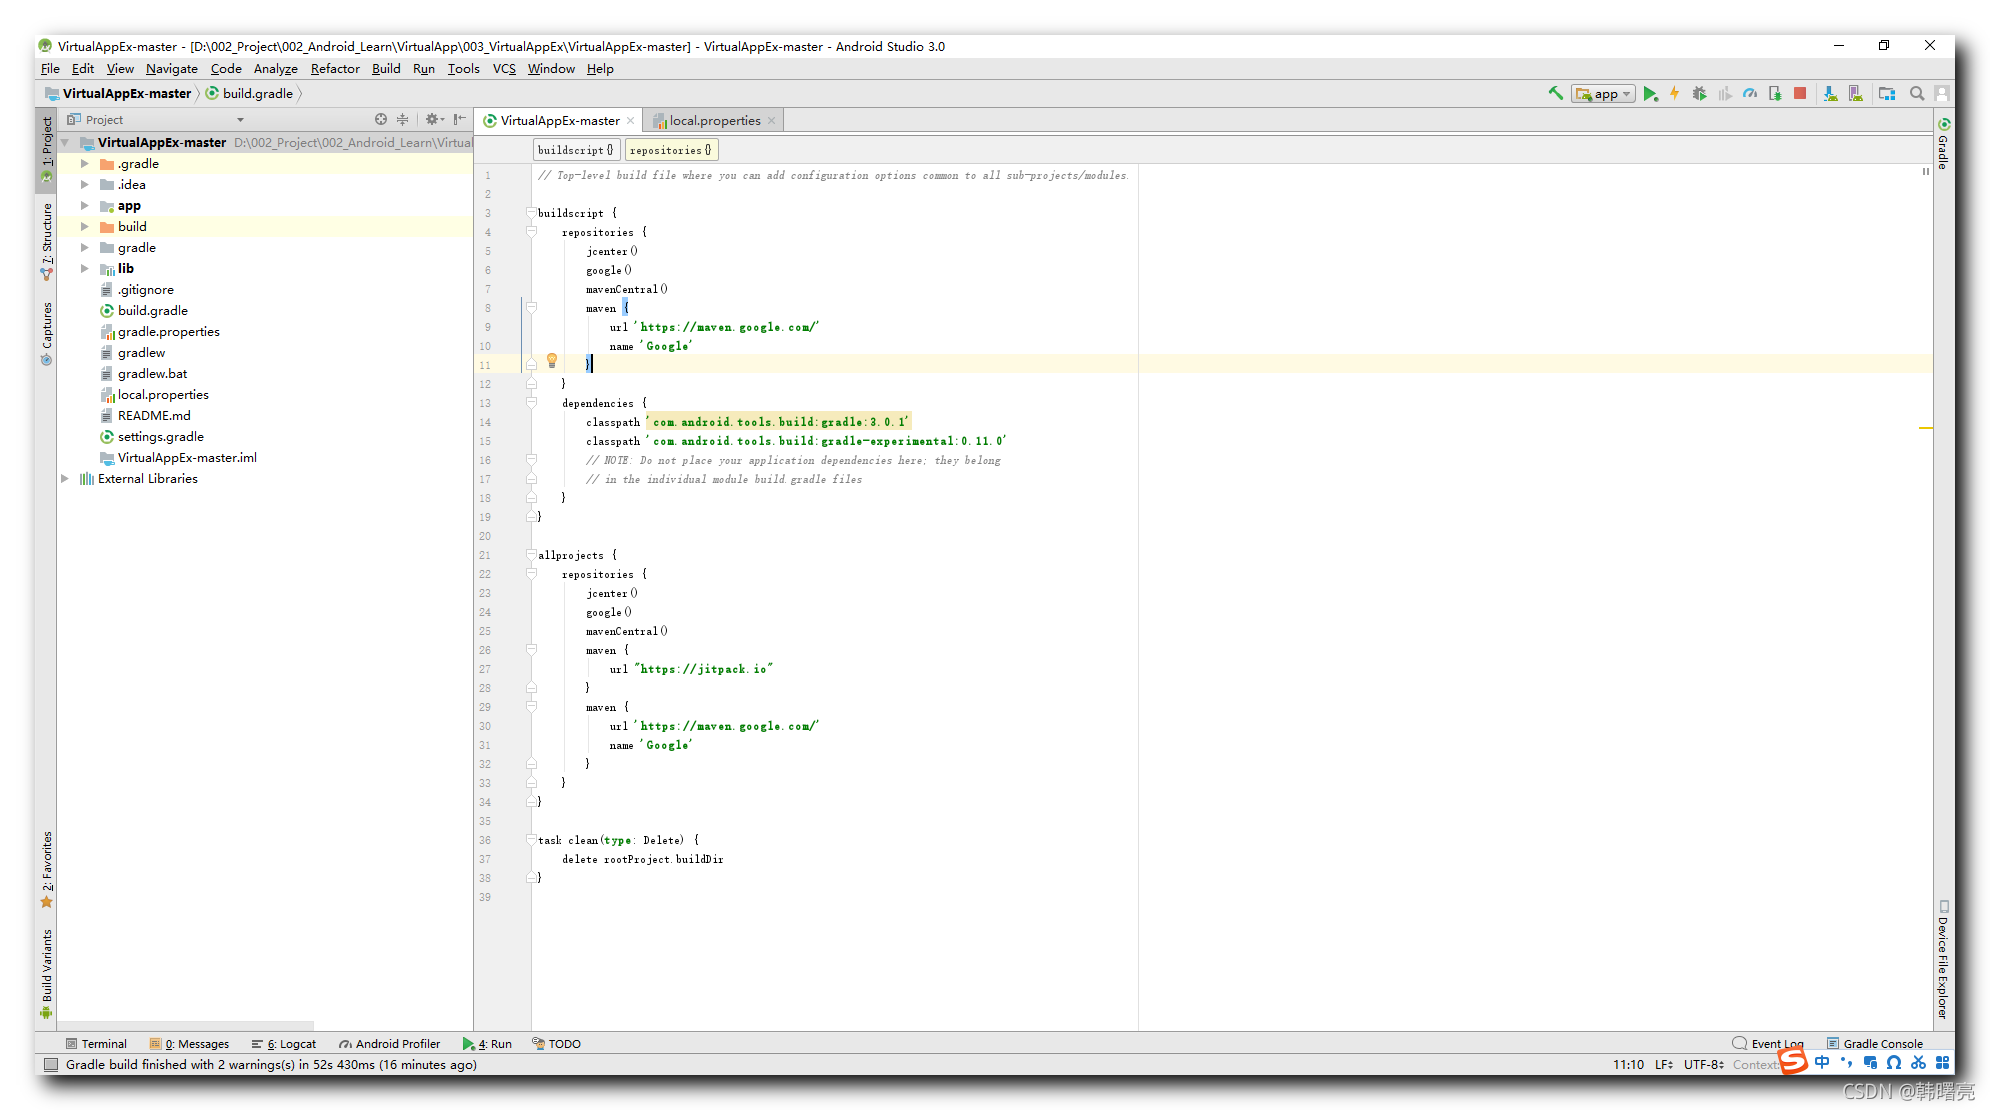Toggle the Build Variants tool window
The width and height of the screenshot is (1990, 1110).
pyautogui.click(x=46, y=972)
